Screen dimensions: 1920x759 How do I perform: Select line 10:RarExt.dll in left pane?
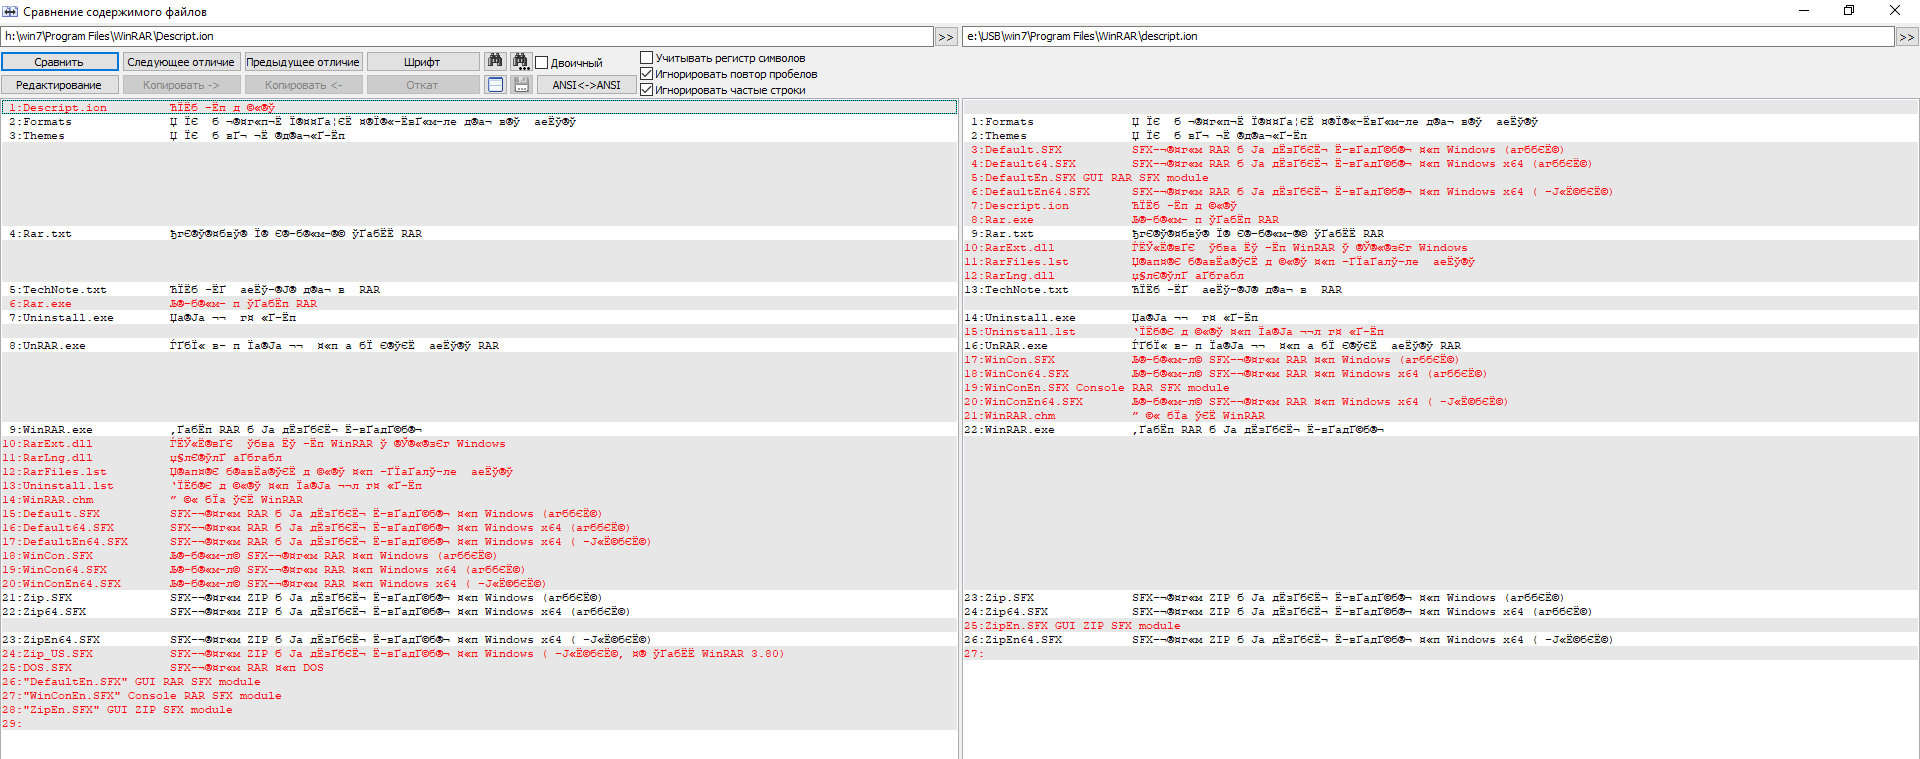tap(479, 444)
